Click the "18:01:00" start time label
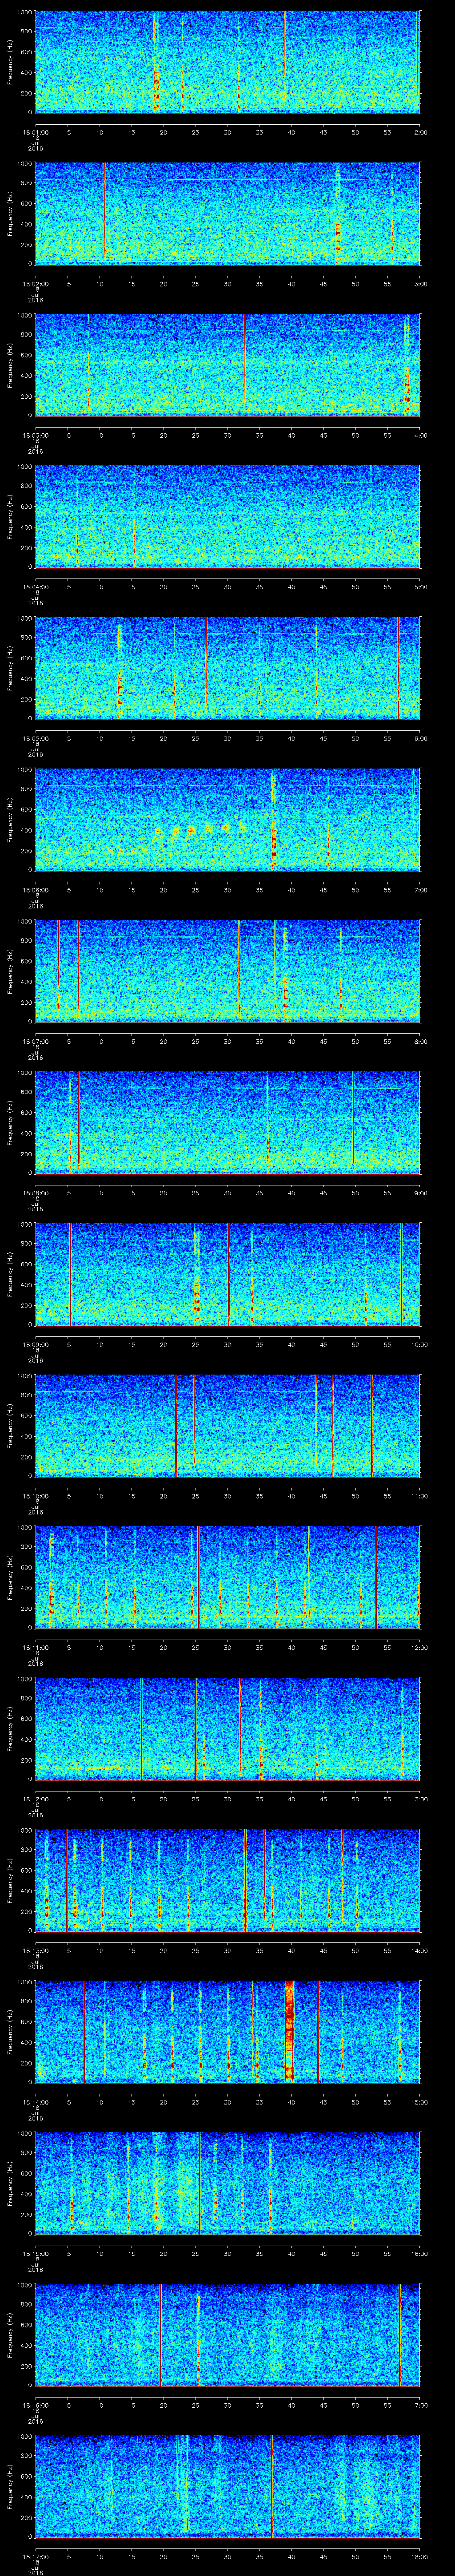The image size is (455, 2576). point(35,132)
